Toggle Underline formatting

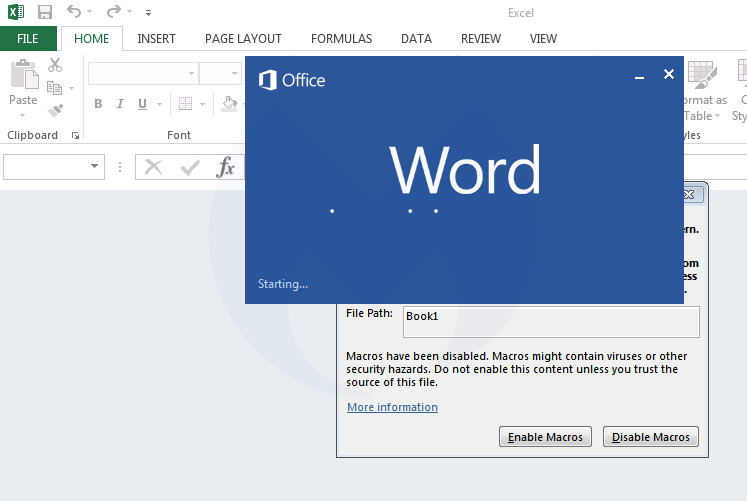tap(142, 104)
